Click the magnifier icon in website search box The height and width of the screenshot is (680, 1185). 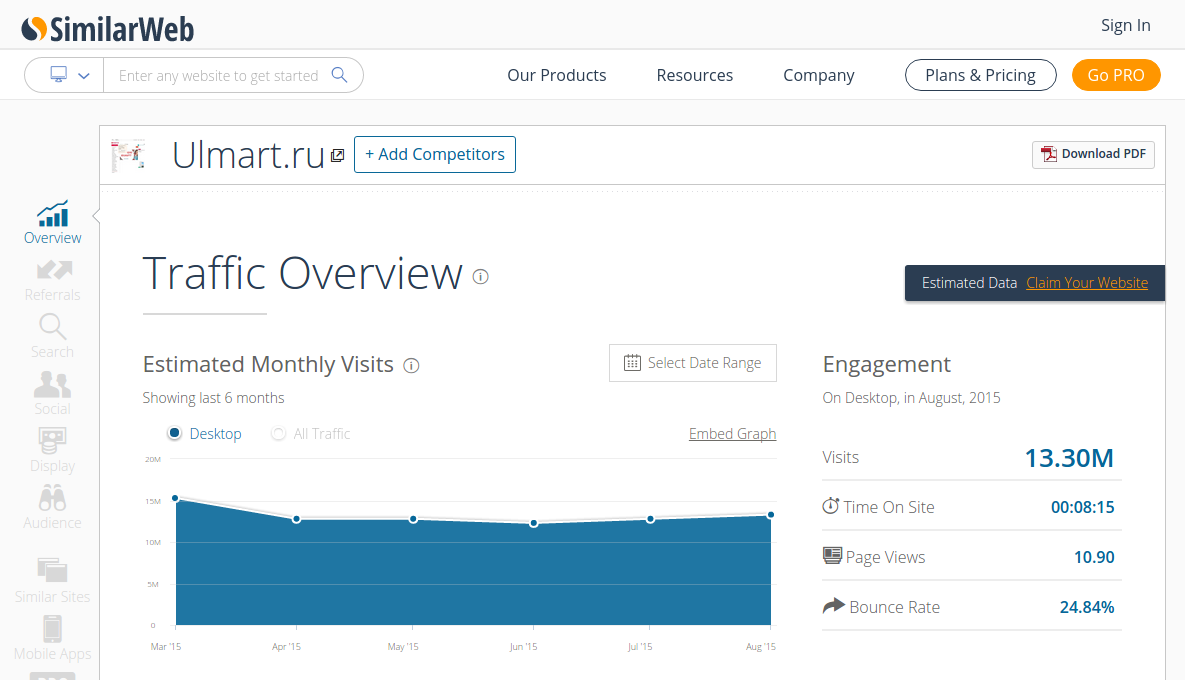tap(339, 75)
